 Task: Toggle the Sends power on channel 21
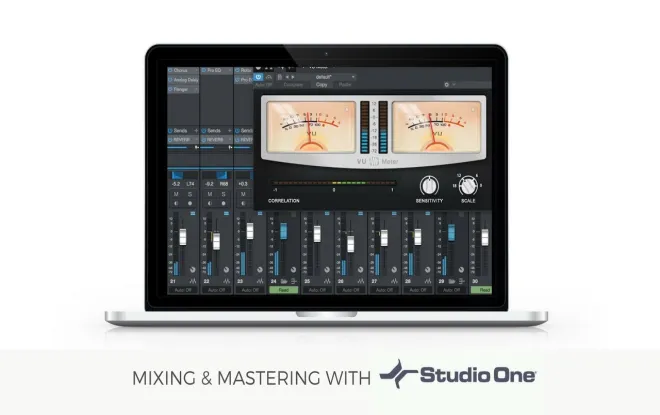(x=170, y=130)
